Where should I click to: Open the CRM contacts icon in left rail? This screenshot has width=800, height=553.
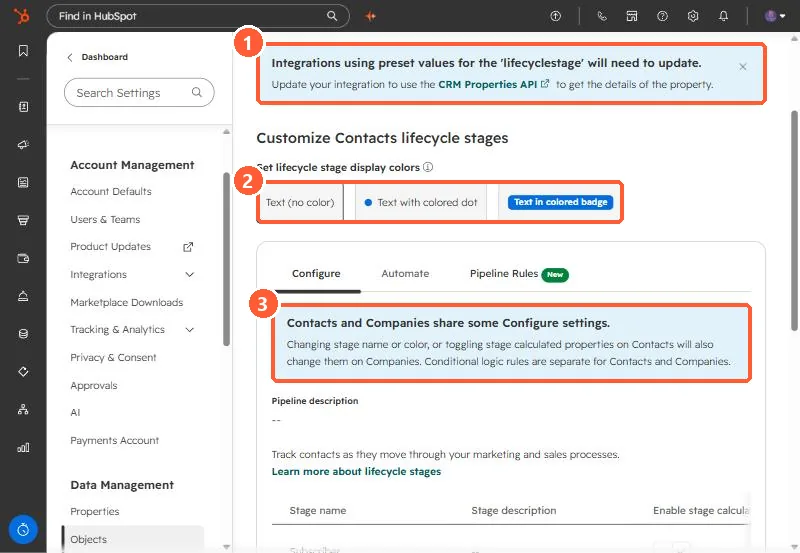coord(23,107)
